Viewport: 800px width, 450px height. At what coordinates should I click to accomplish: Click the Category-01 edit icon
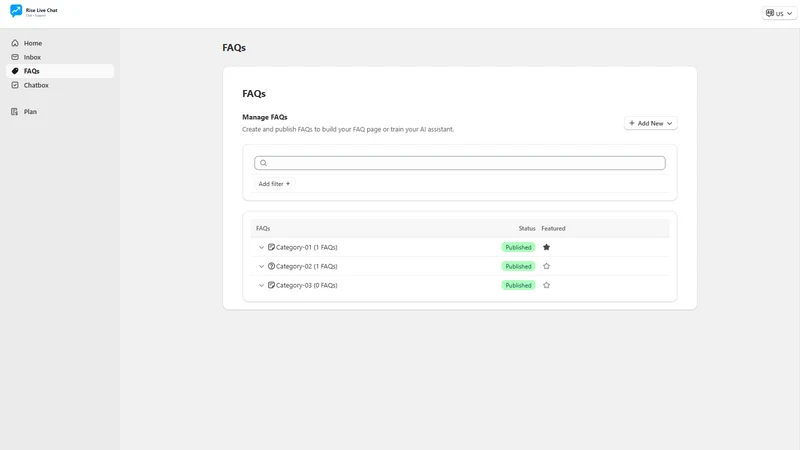click(271, 247)
